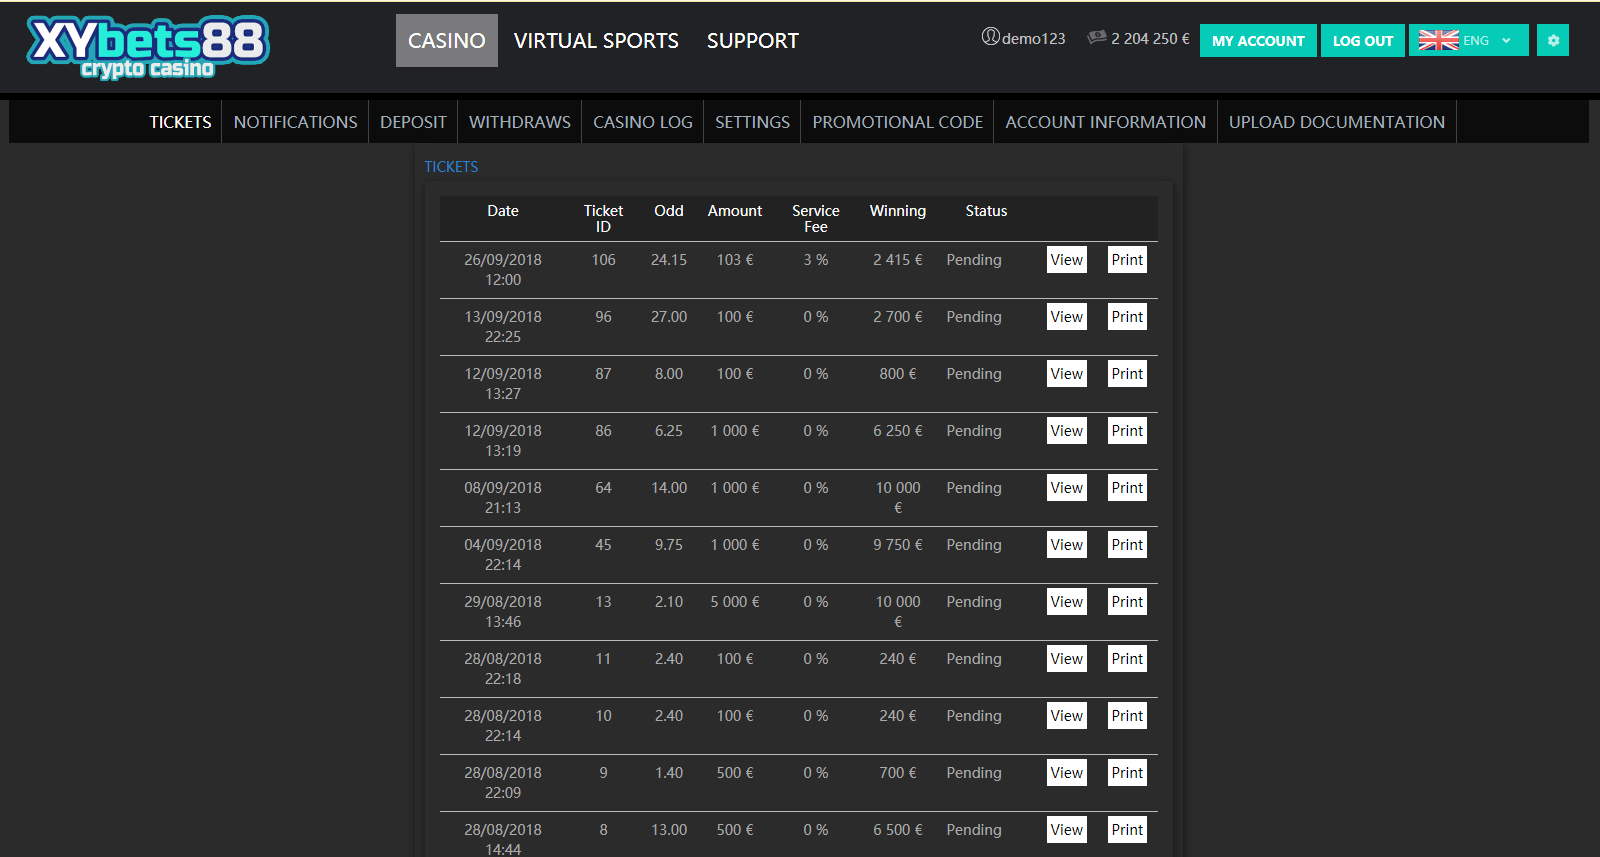Open the Casino main menu item

point(446,41)
